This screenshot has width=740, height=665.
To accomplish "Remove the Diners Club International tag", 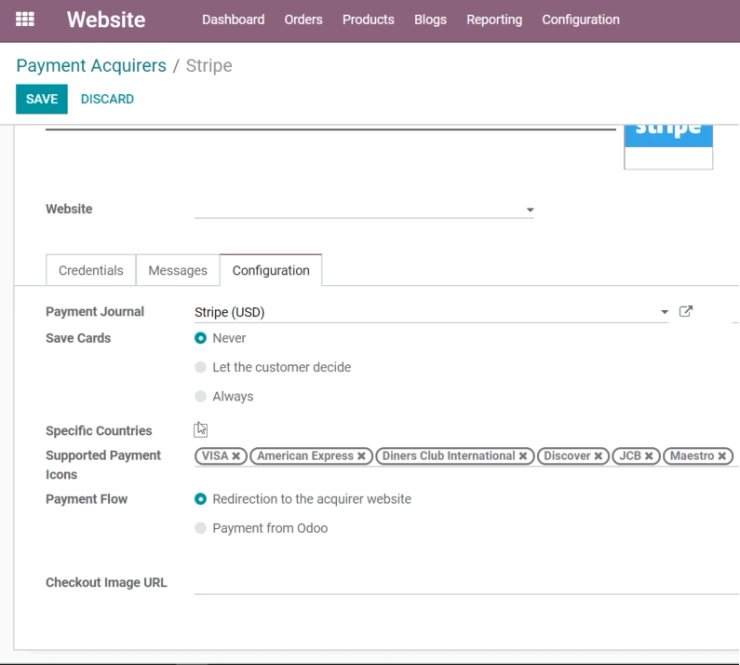I will (523, 456).
